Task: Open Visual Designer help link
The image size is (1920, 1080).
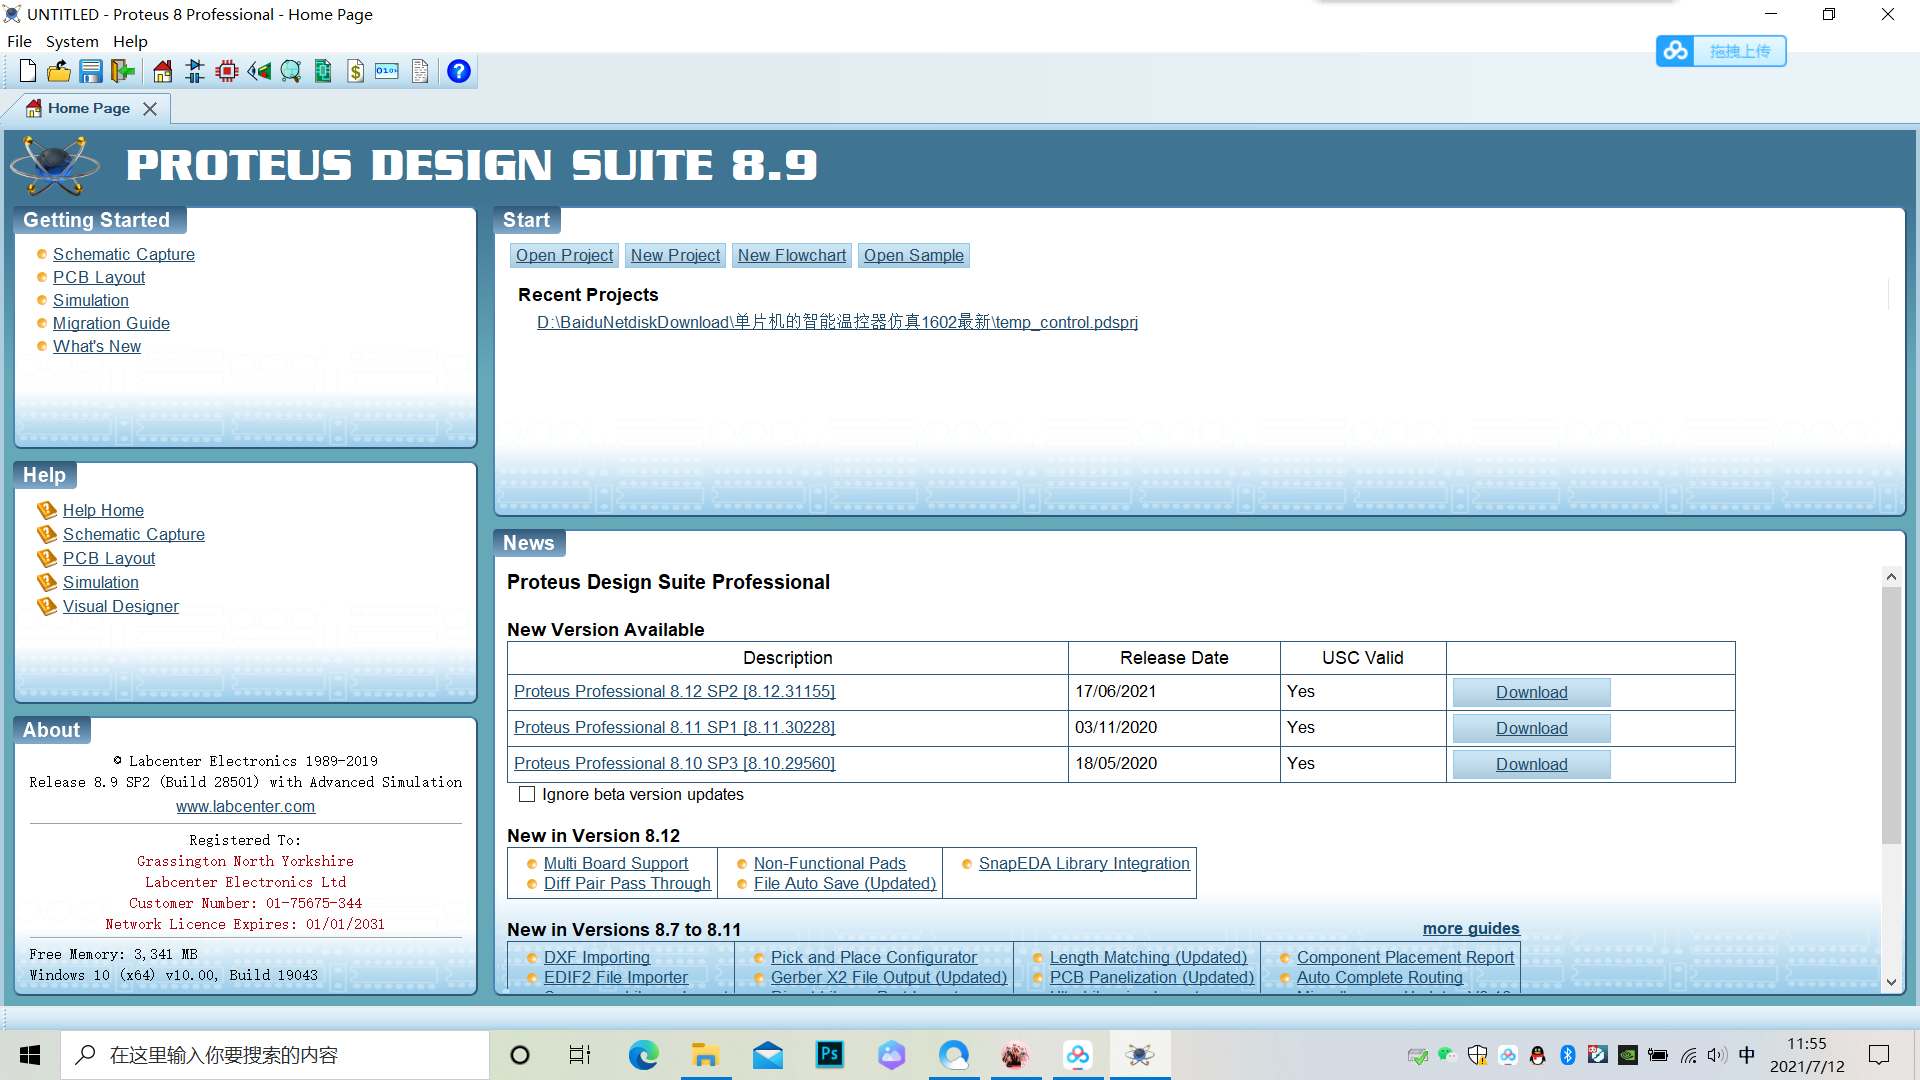Action: point(121,606)
